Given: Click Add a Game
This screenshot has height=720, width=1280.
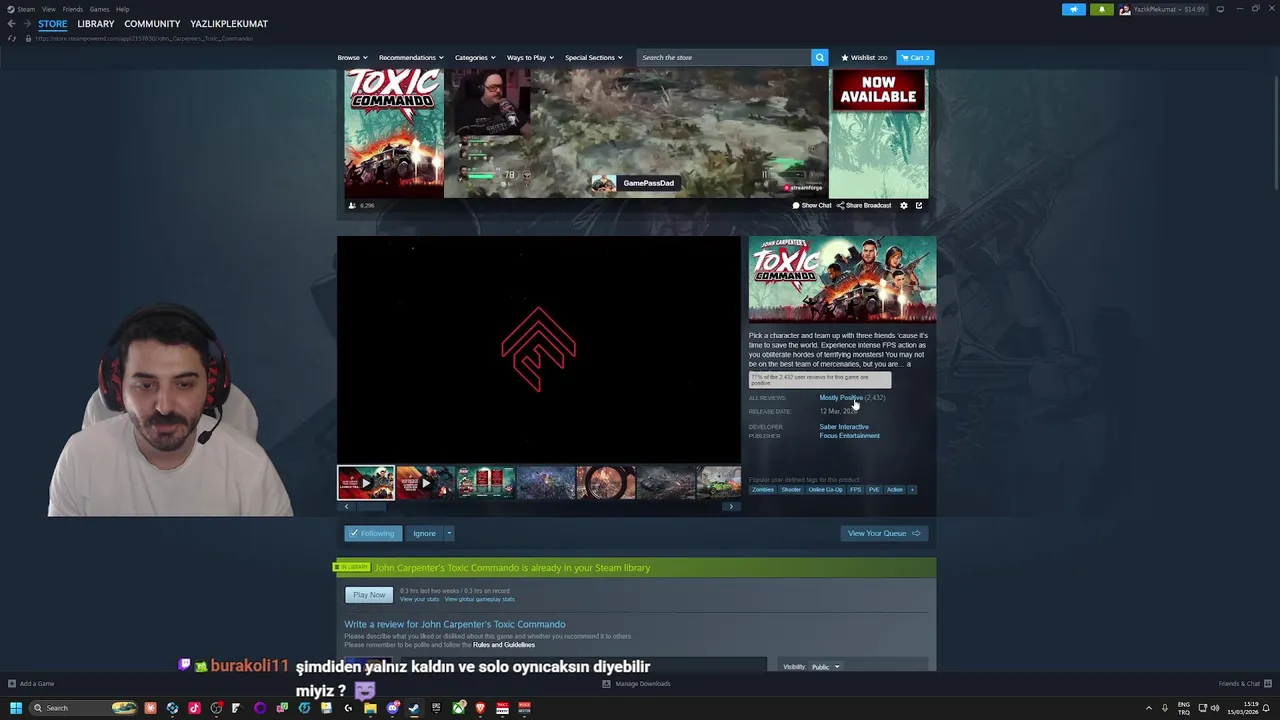Looking at the screenshot, I should [31, 684].
